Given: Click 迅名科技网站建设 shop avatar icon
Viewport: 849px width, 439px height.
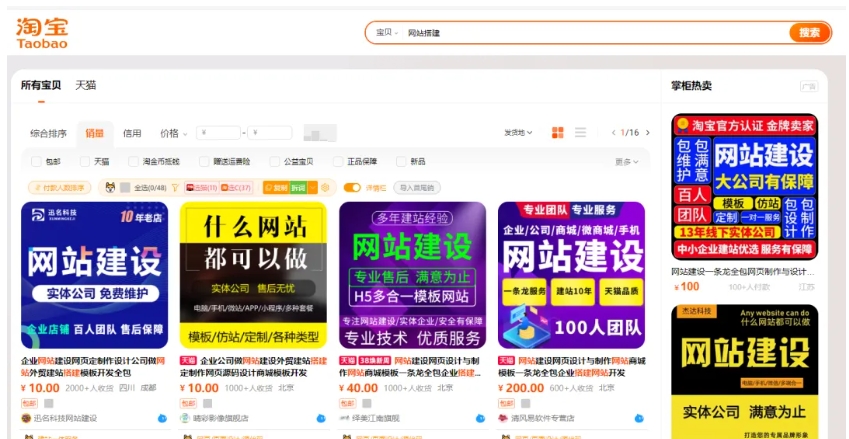Looking at the screenshot, I should click(26, 418).
